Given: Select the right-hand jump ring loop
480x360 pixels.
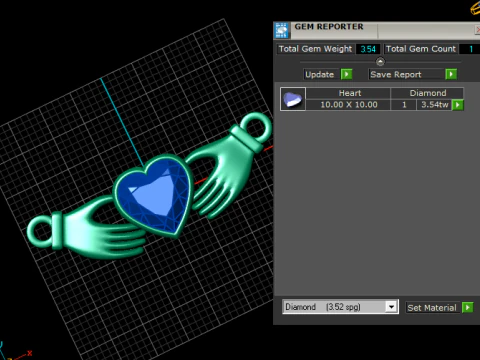Looking at the screenshot, I should [256, 128].
